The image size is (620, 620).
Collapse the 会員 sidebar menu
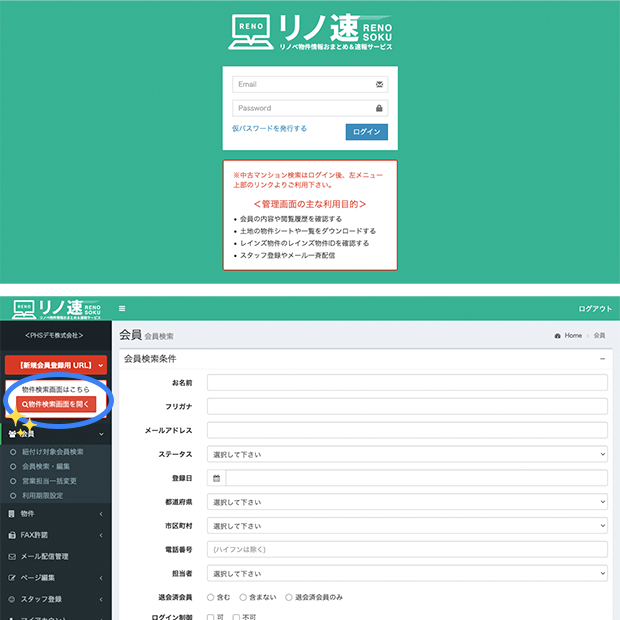56,434
